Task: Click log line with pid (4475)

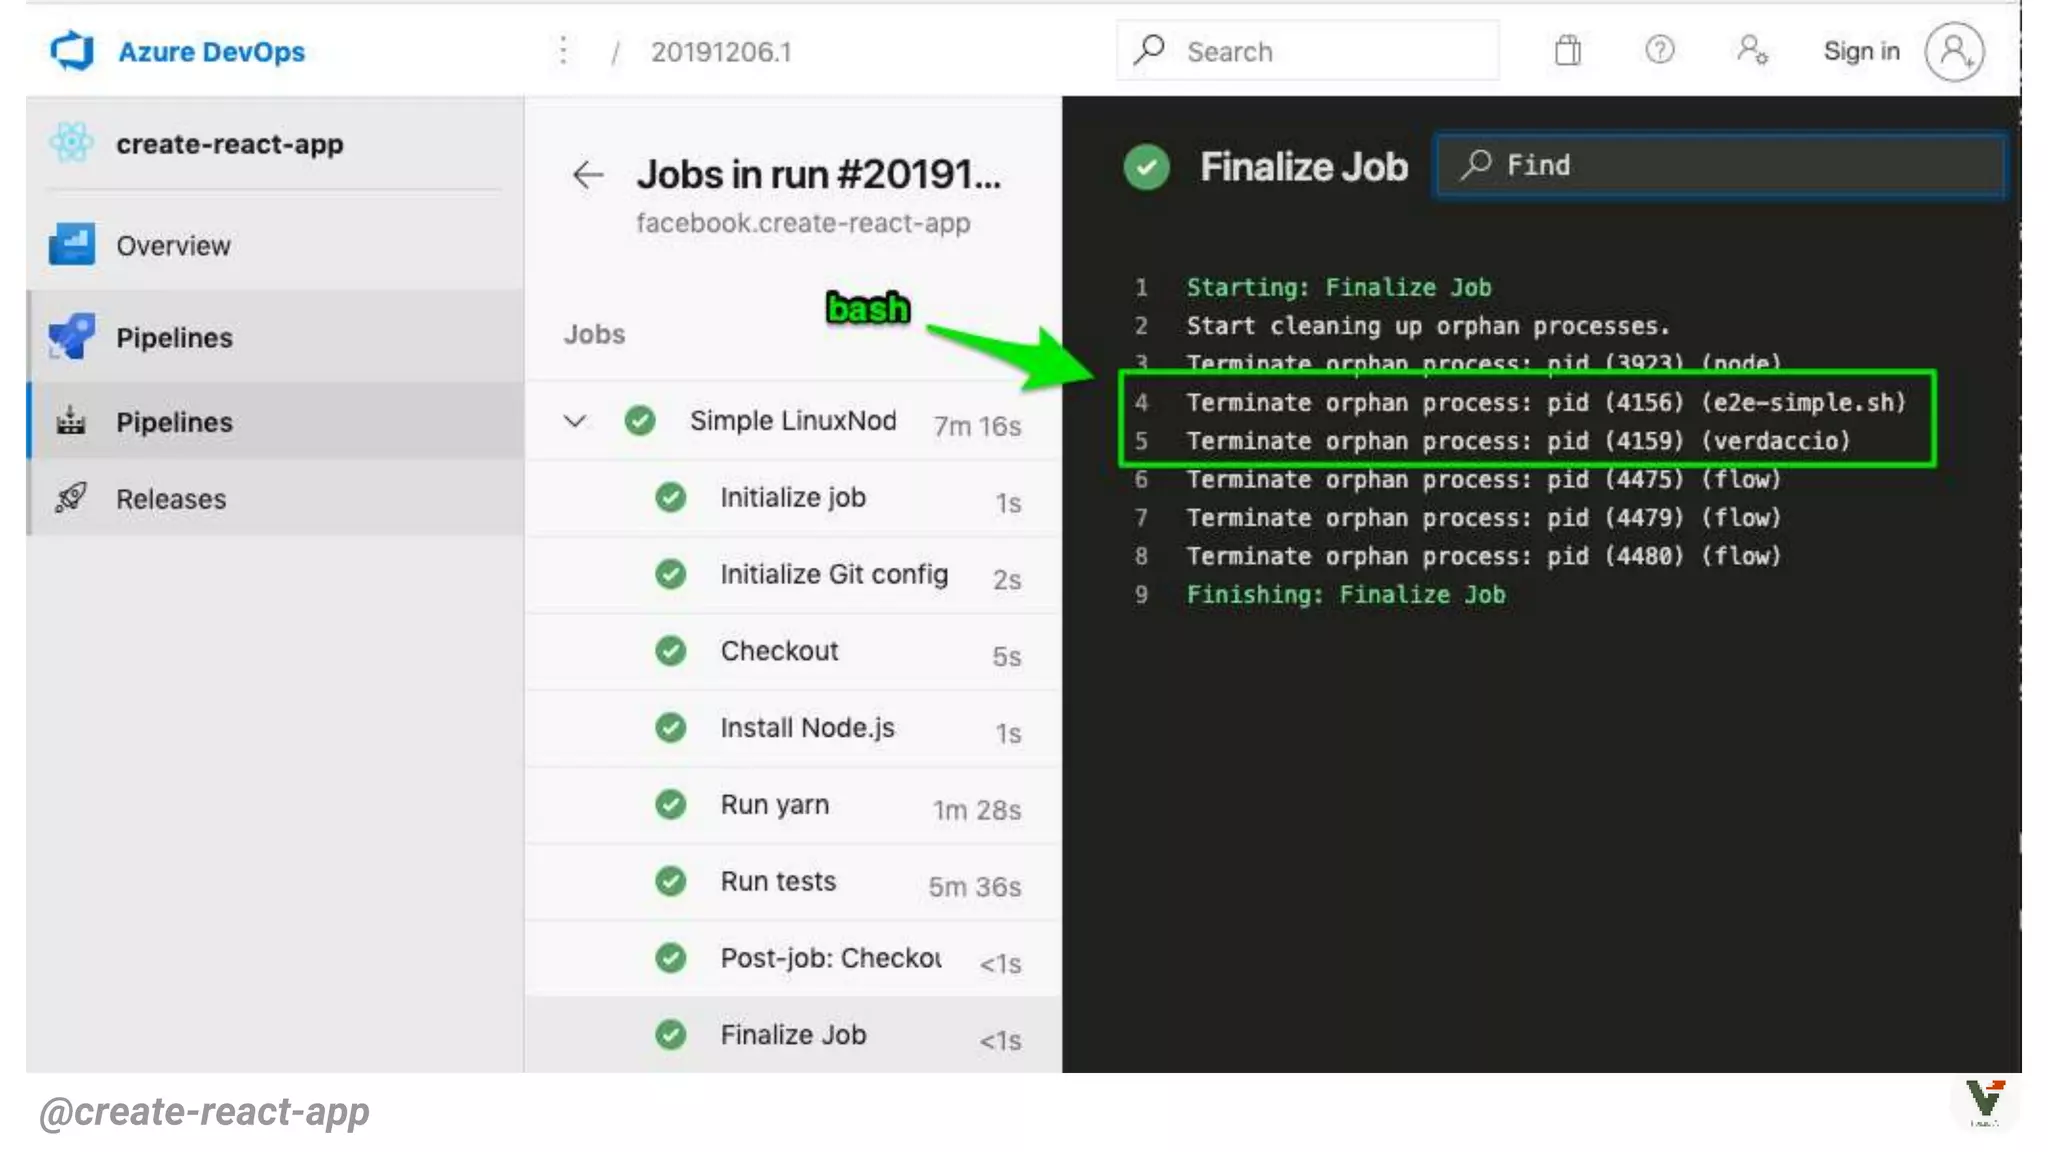Action: coord(1483,479)
